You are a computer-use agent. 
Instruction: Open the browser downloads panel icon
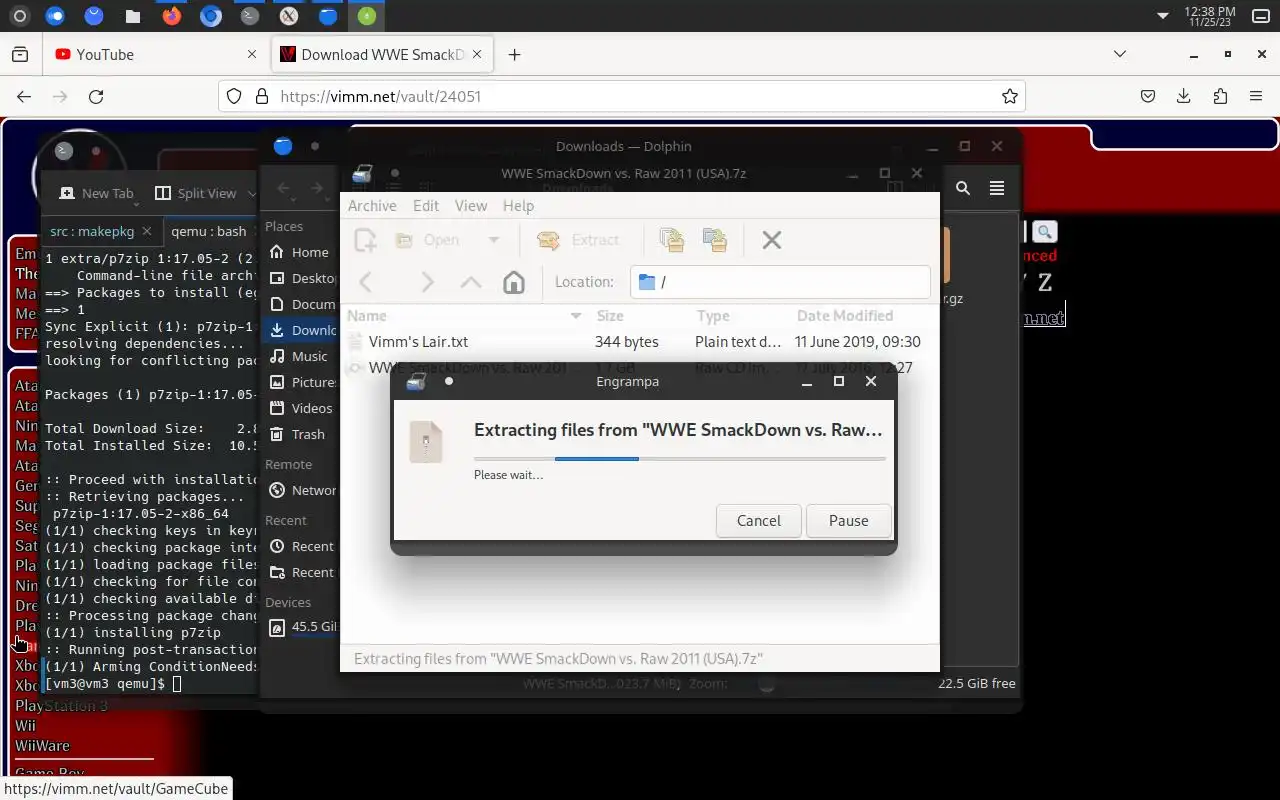(x=1184, y=96)
